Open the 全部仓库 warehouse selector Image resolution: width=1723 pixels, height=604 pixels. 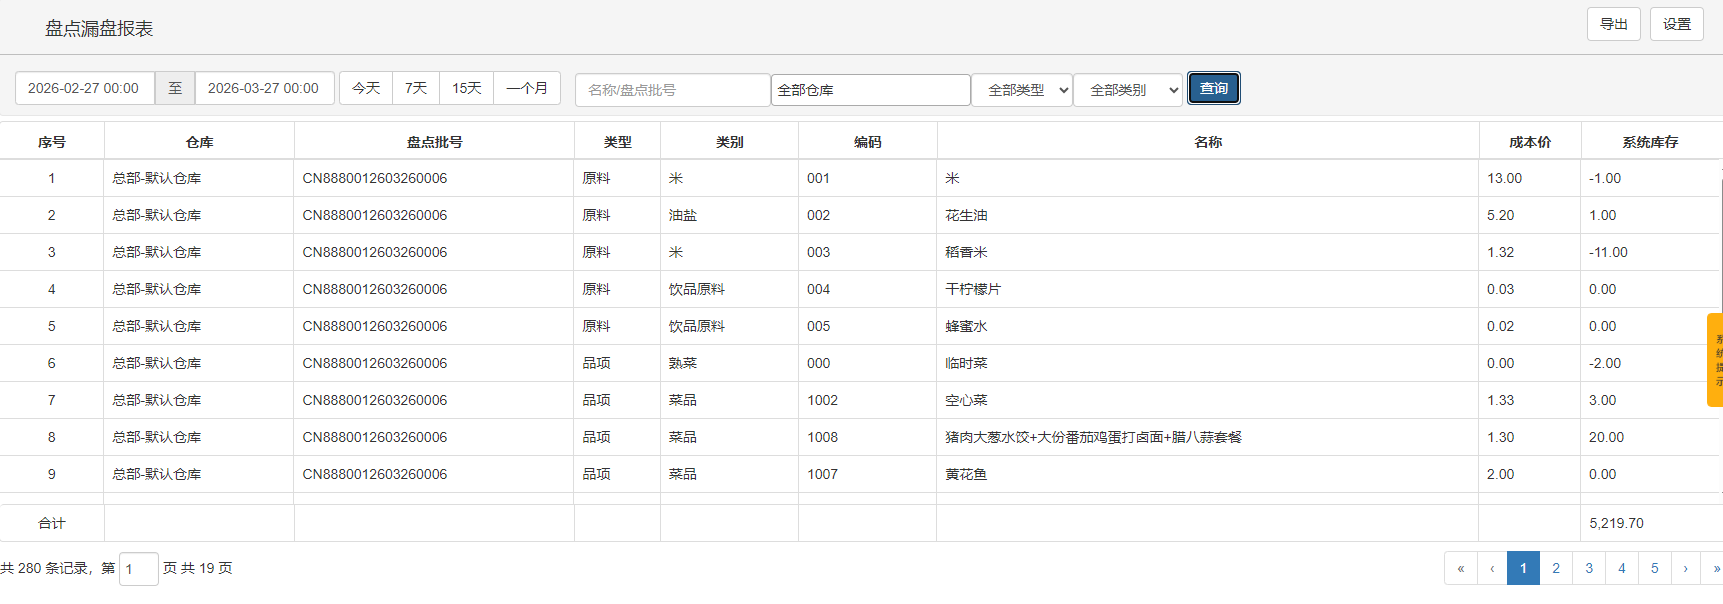pos(870,90)
